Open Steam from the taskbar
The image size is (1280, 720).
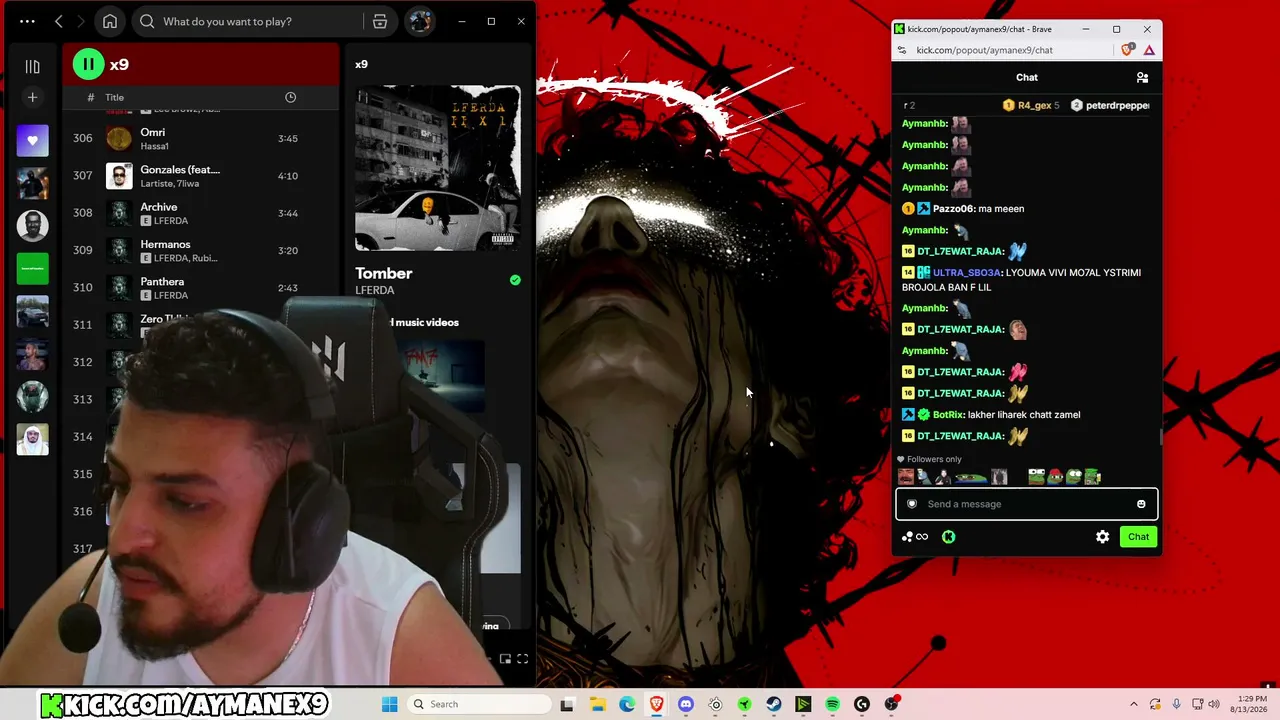click(774, 704)
